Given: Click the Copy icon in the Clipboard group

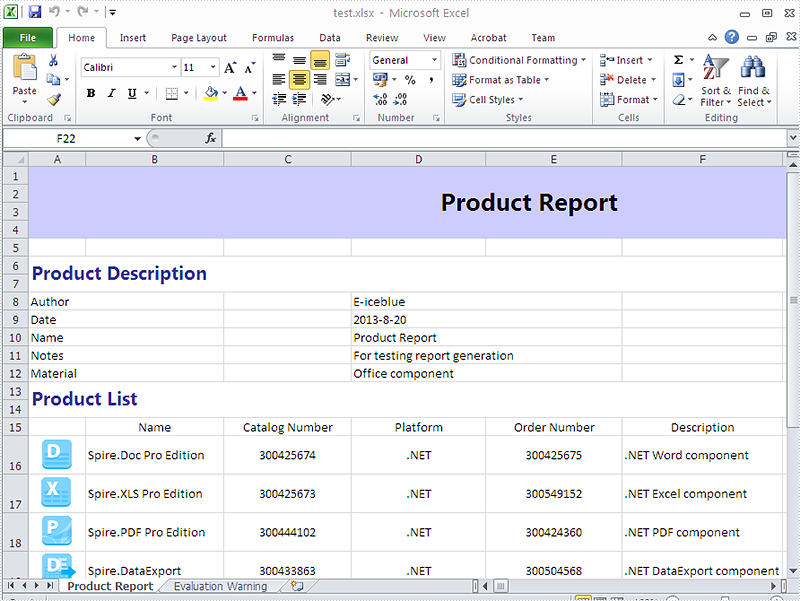Looking at the screenshot, I should (x=53, y=79).
